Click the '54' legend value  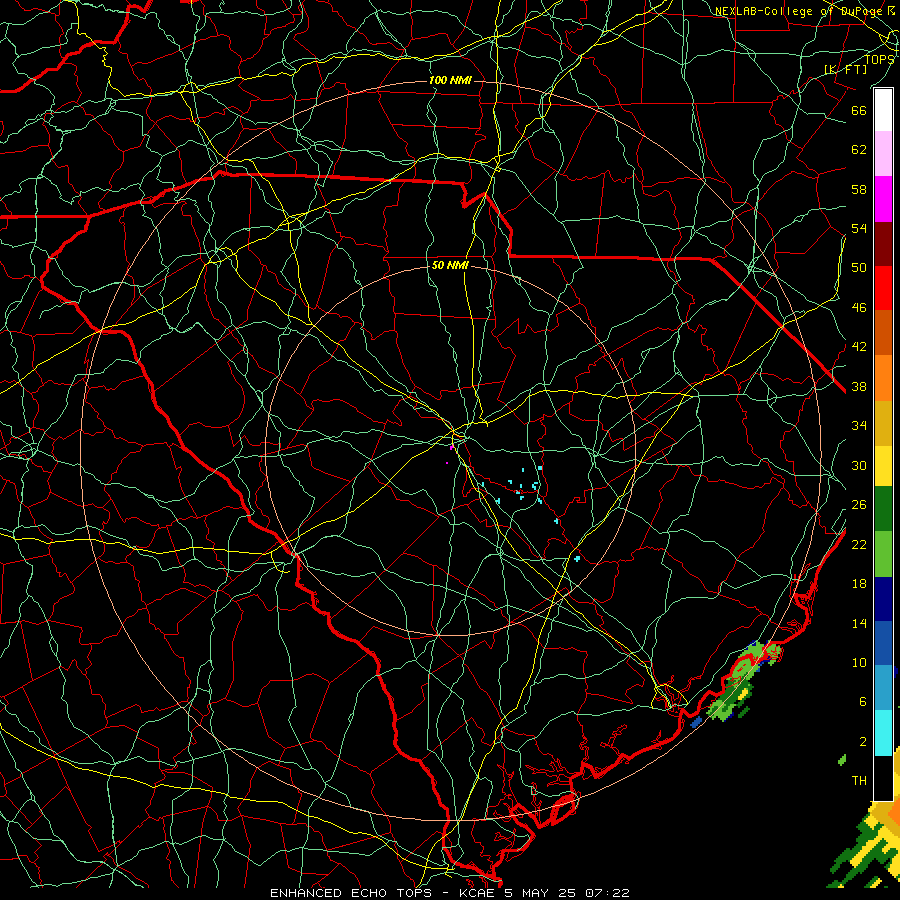pos(859,228)
